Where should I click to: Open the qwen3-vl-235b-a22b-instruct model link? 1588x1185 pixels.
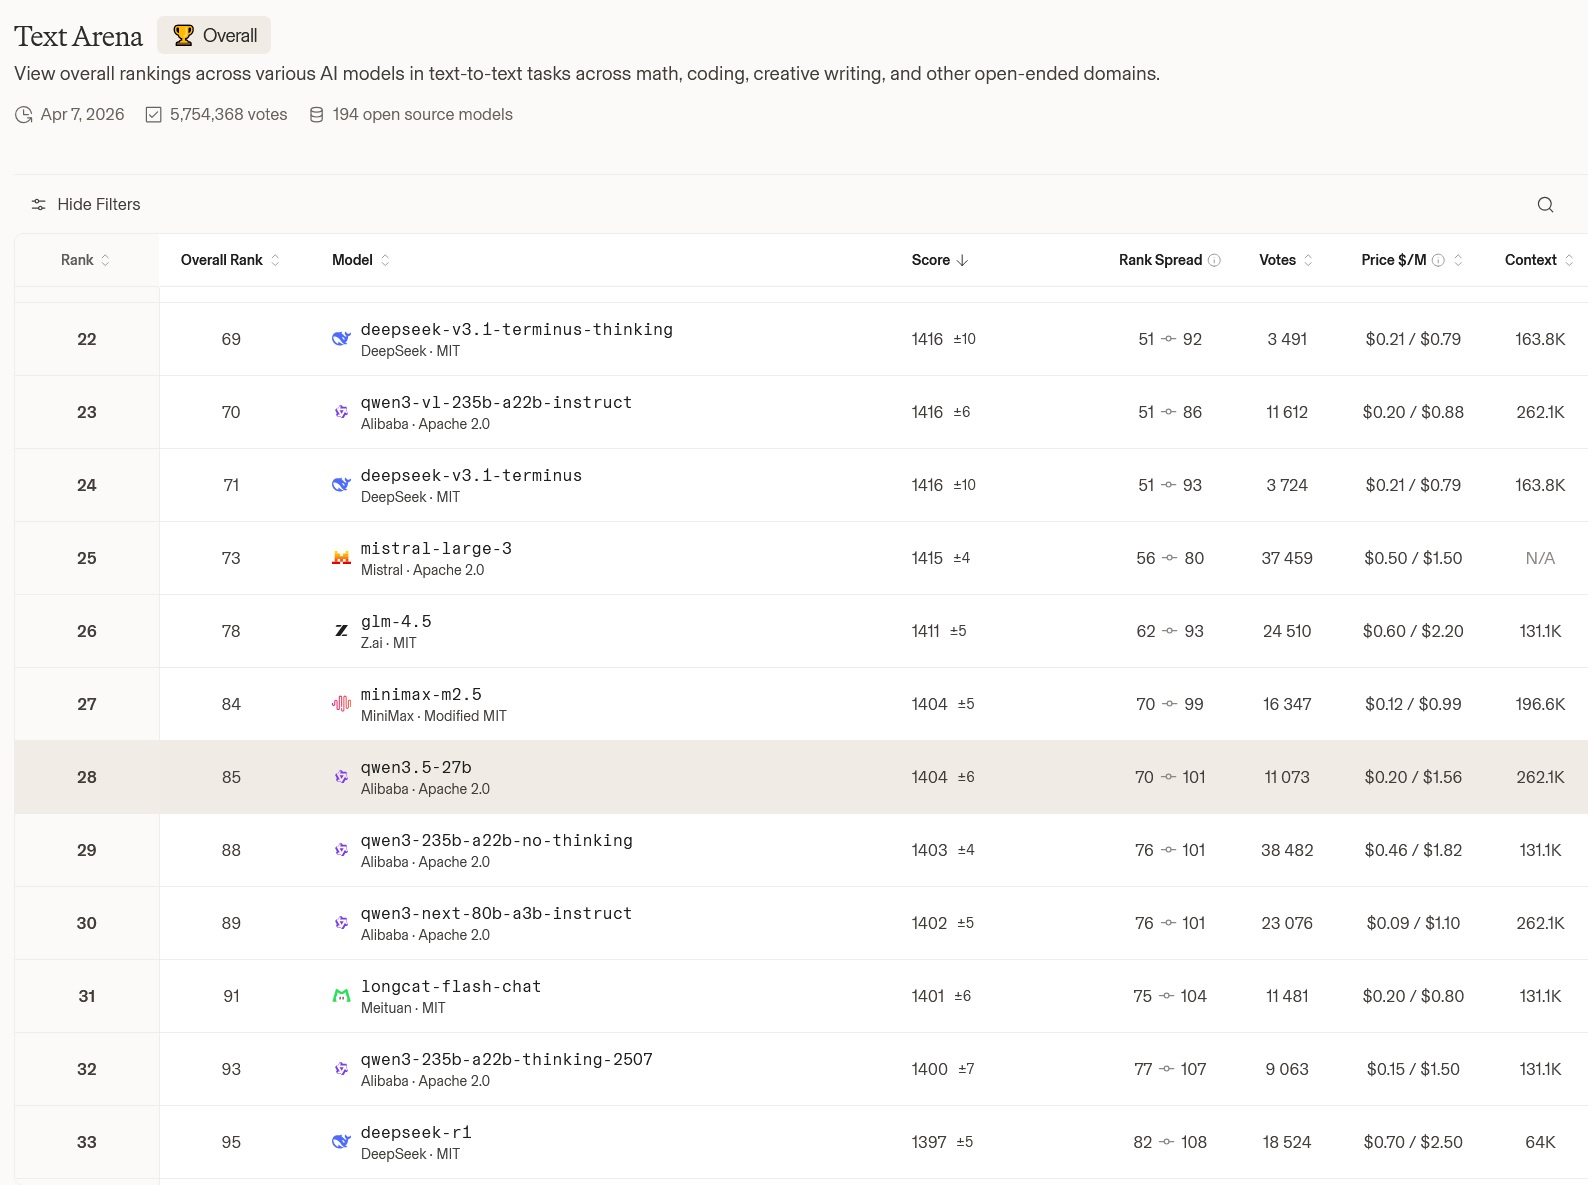tap(496, 403)
